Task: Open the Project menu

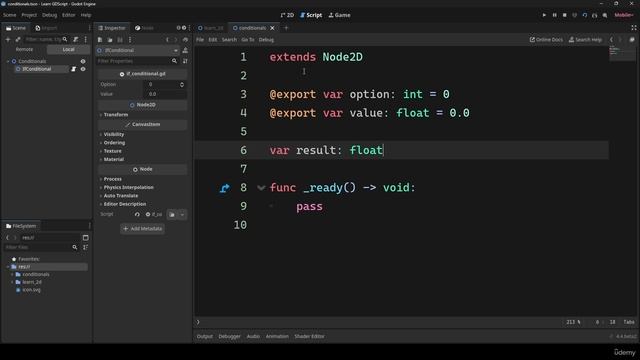Action: tap(29, 15)
